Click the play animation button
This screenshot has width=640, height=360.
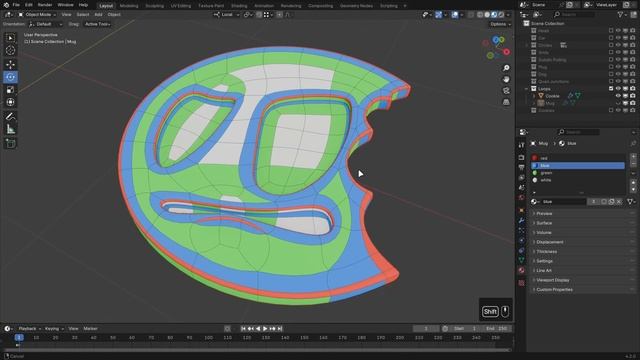coord(265,329)
